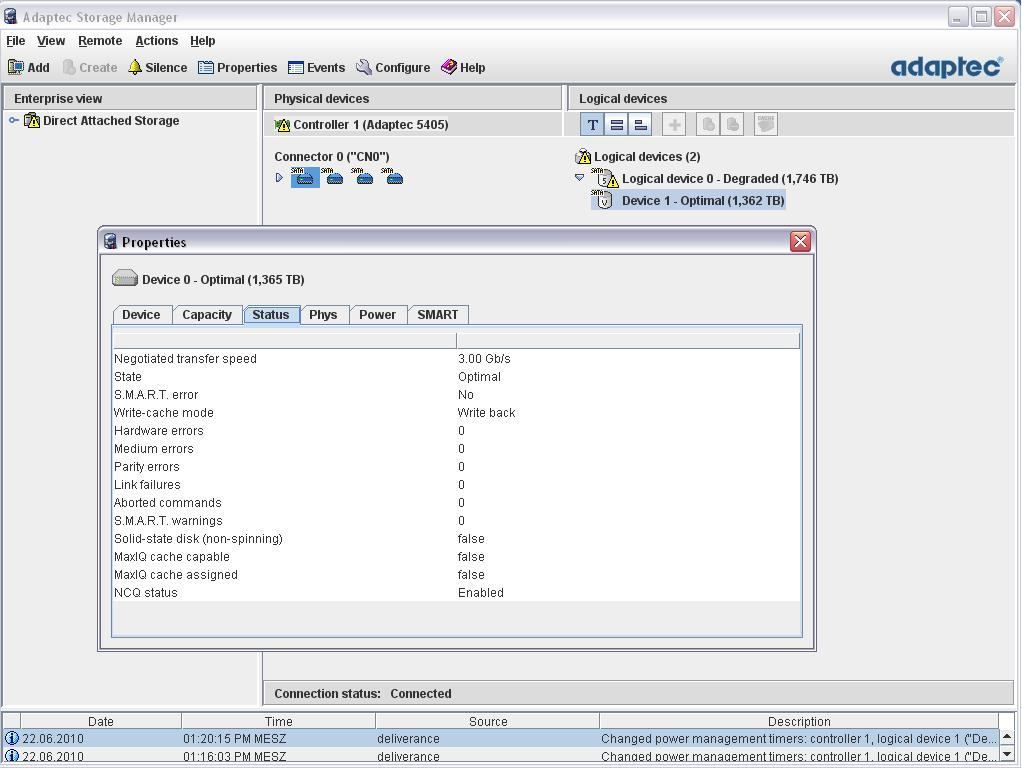This screenshot has height=768, width=1022.
Task: Switch to the Device tab
Action: (x=141, y=315)
